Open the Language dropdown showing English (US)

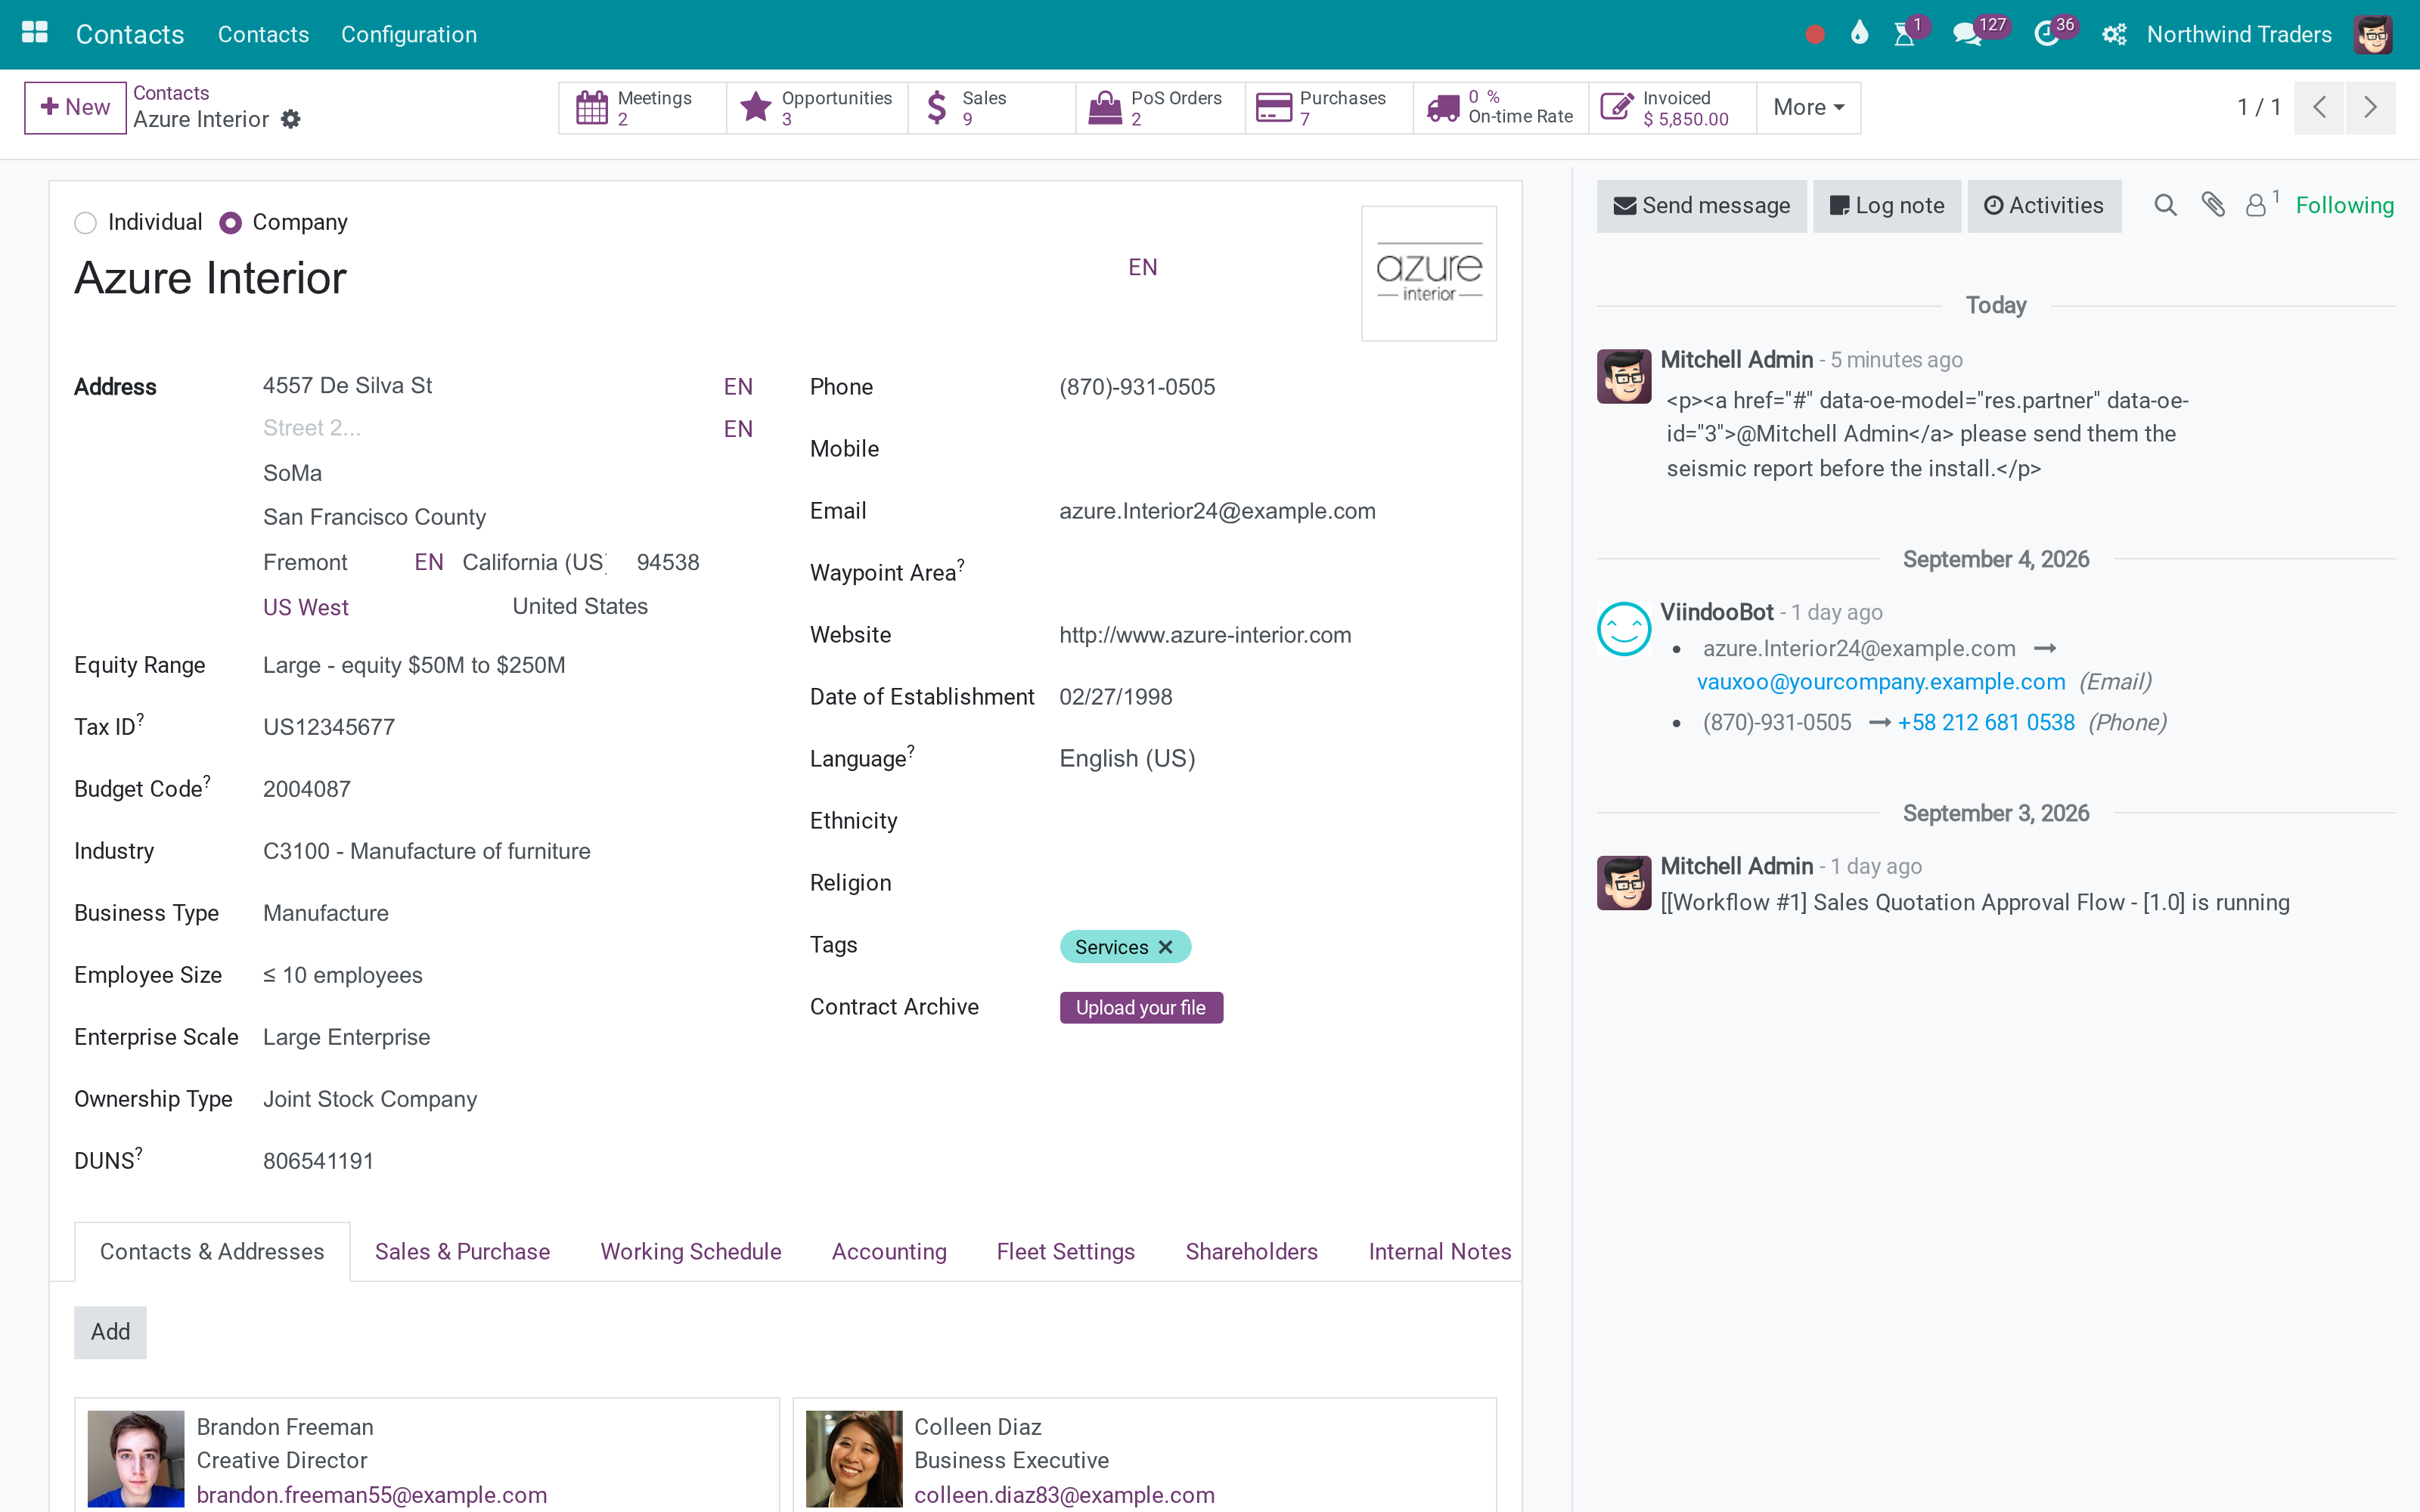[1277, 758]
